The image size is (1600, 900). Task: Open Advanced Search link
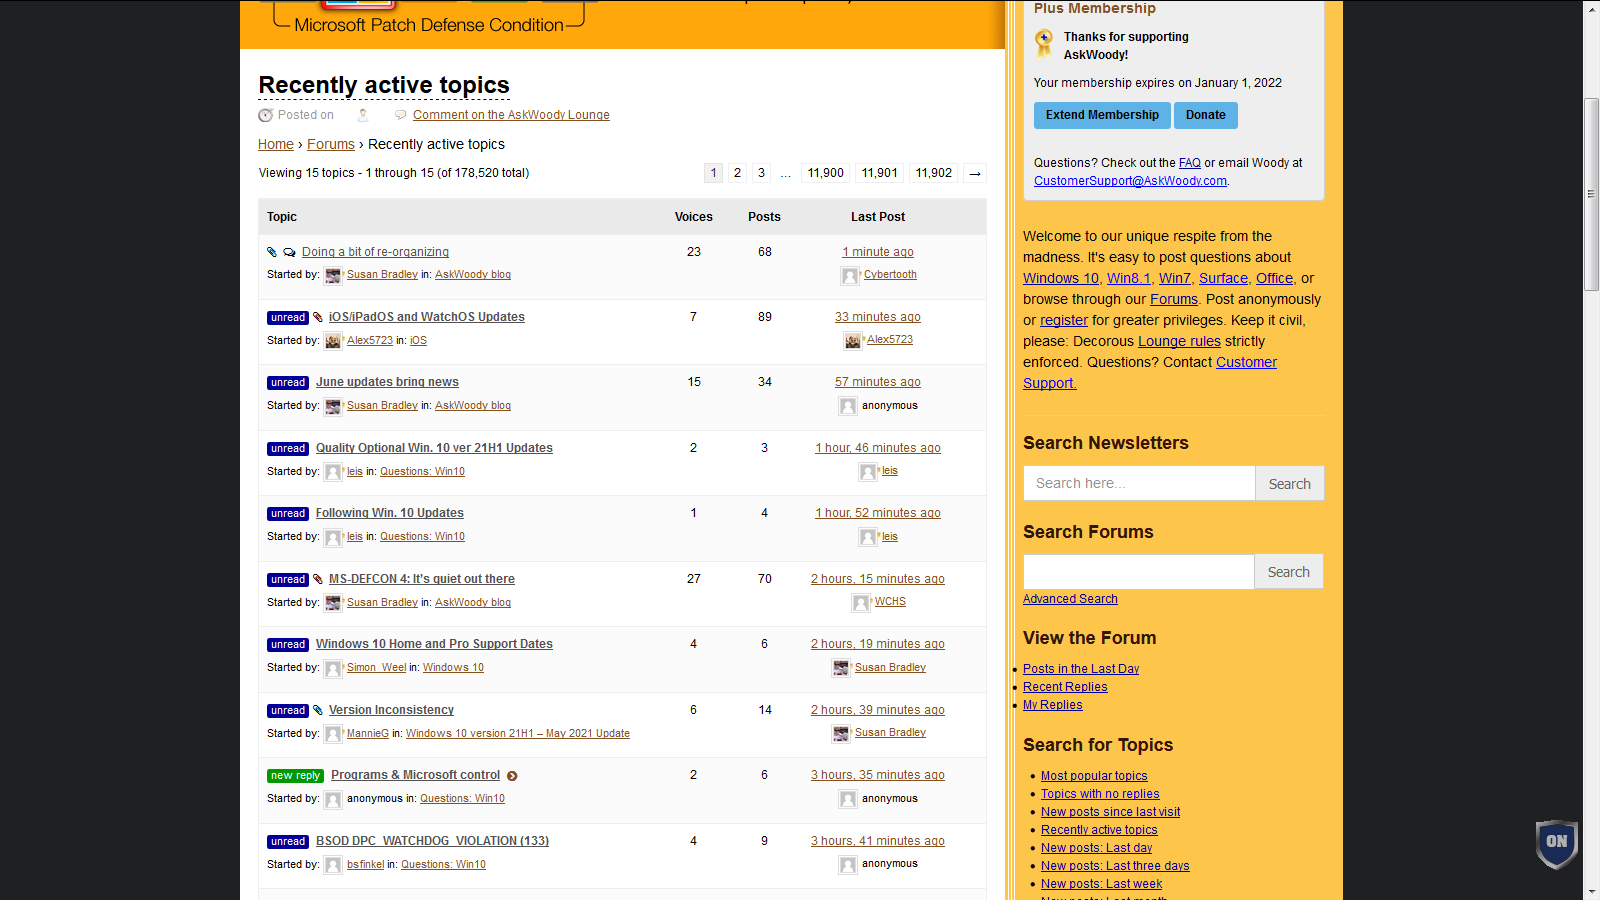(1070, 599)
